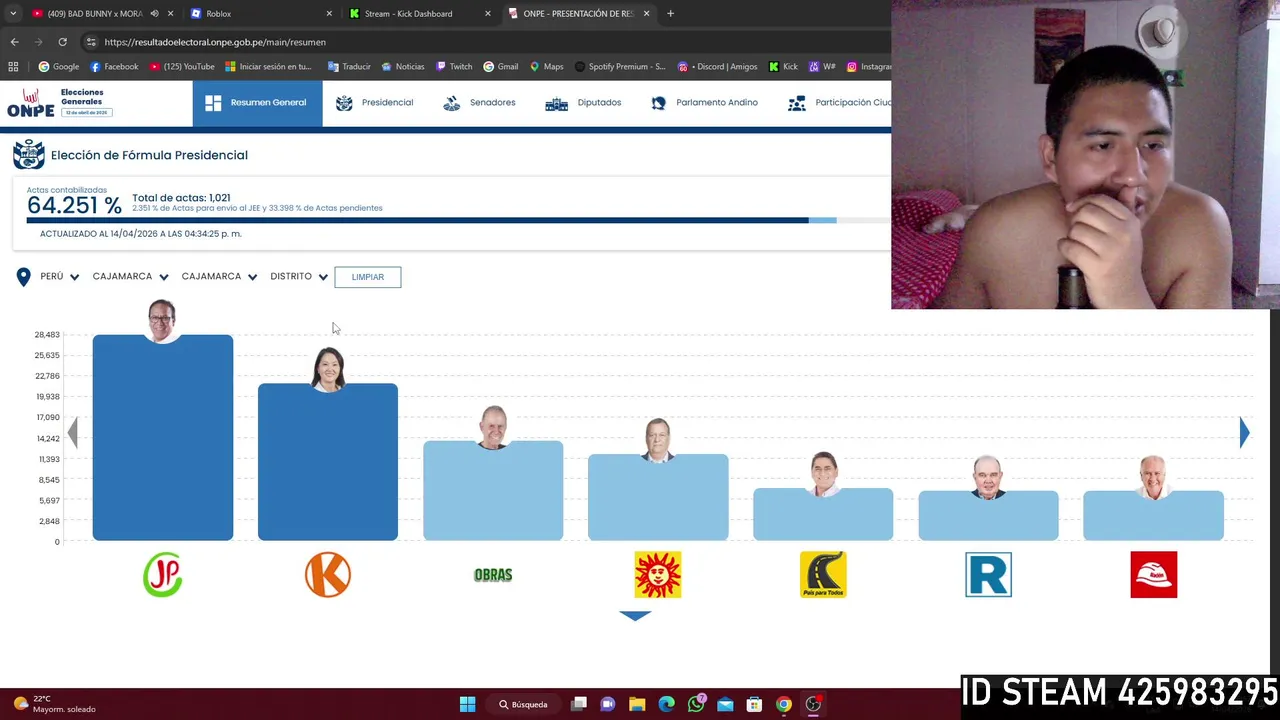Open the Participación Ciudadana tab
This screenshot has width=1280, height=720.
(839, 103)
